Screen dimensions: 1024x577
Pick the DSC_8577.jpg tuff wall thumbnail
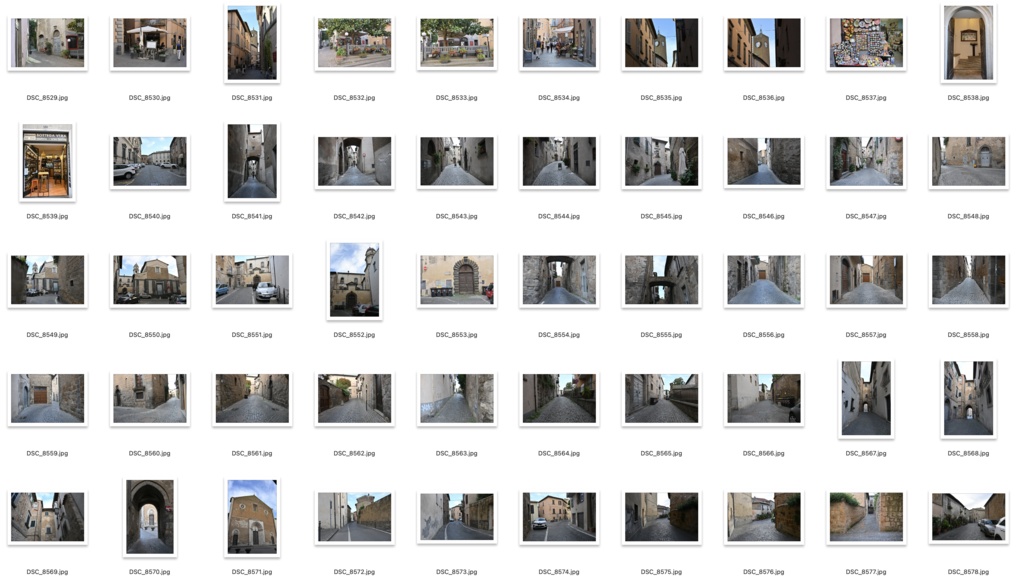point(866,517)
